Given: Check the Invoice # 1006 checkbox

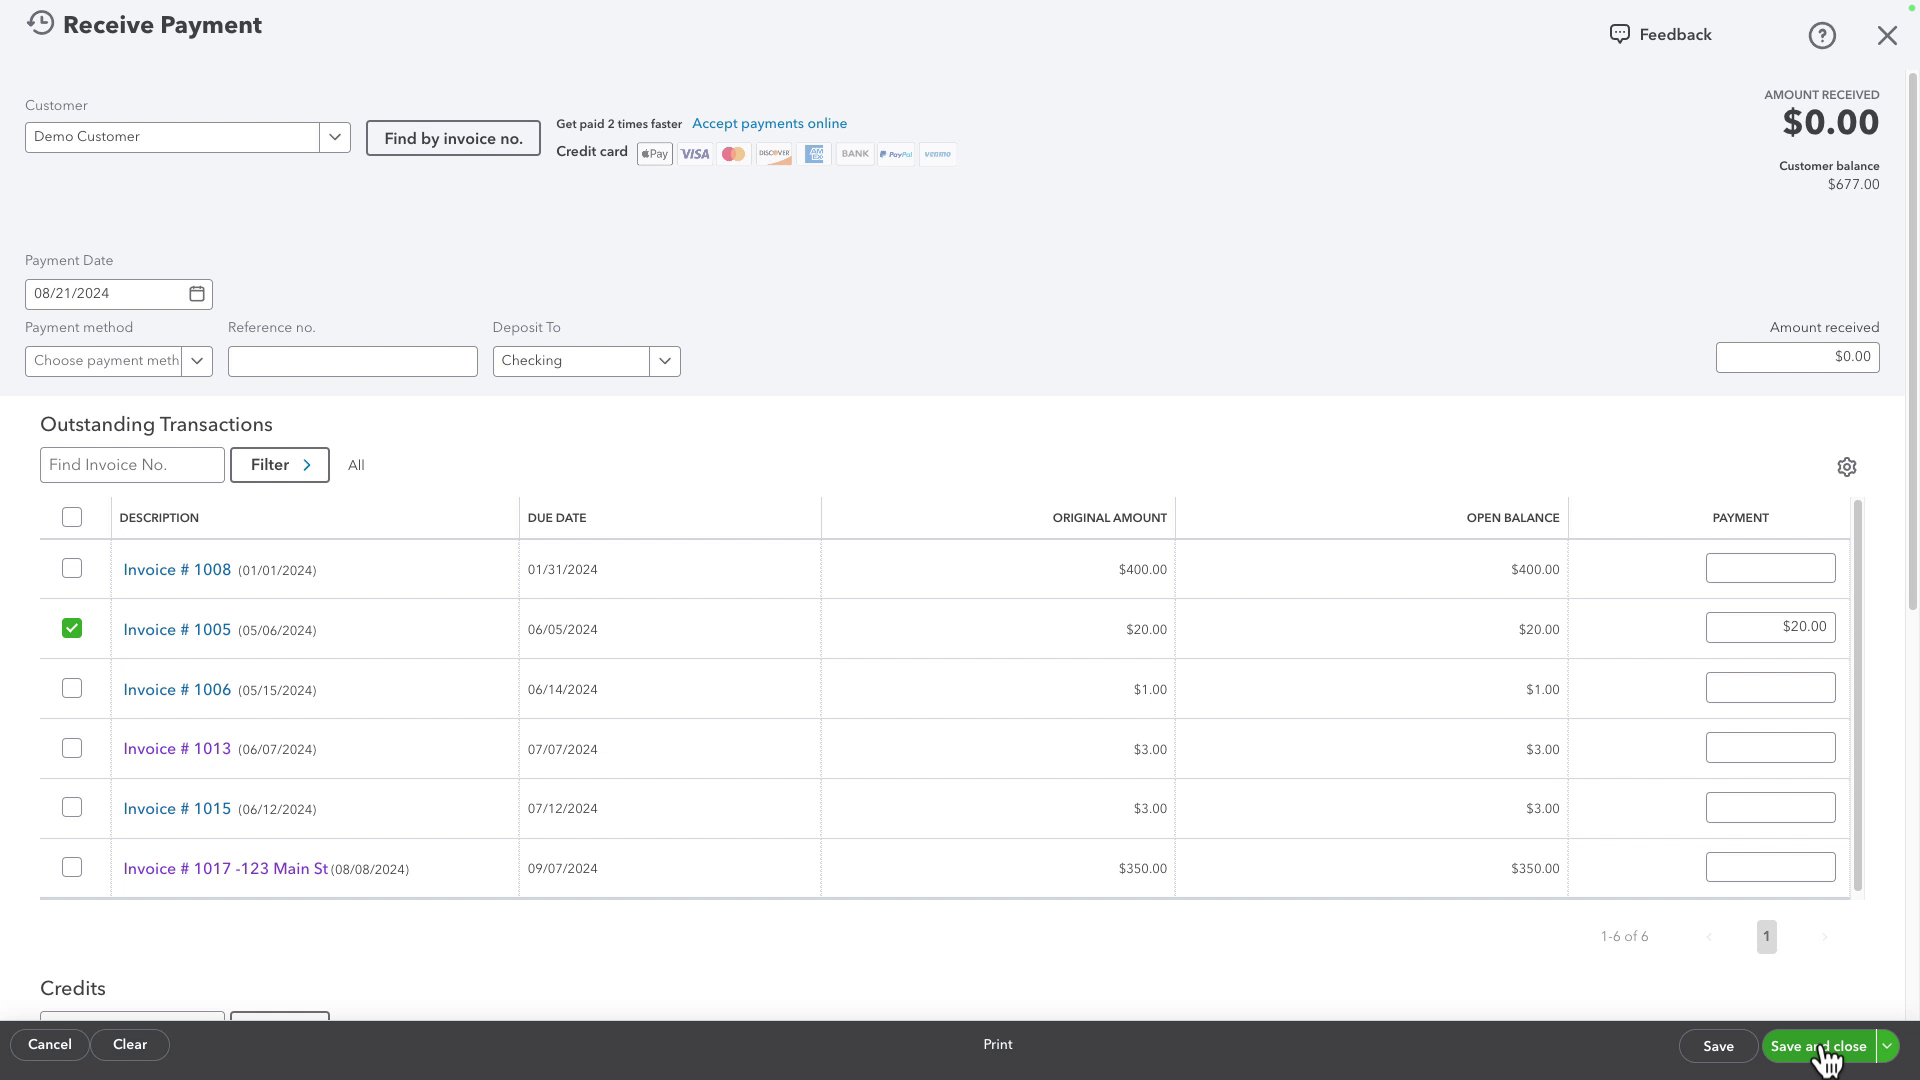Looking at the screenshot, I should point(72,688).
